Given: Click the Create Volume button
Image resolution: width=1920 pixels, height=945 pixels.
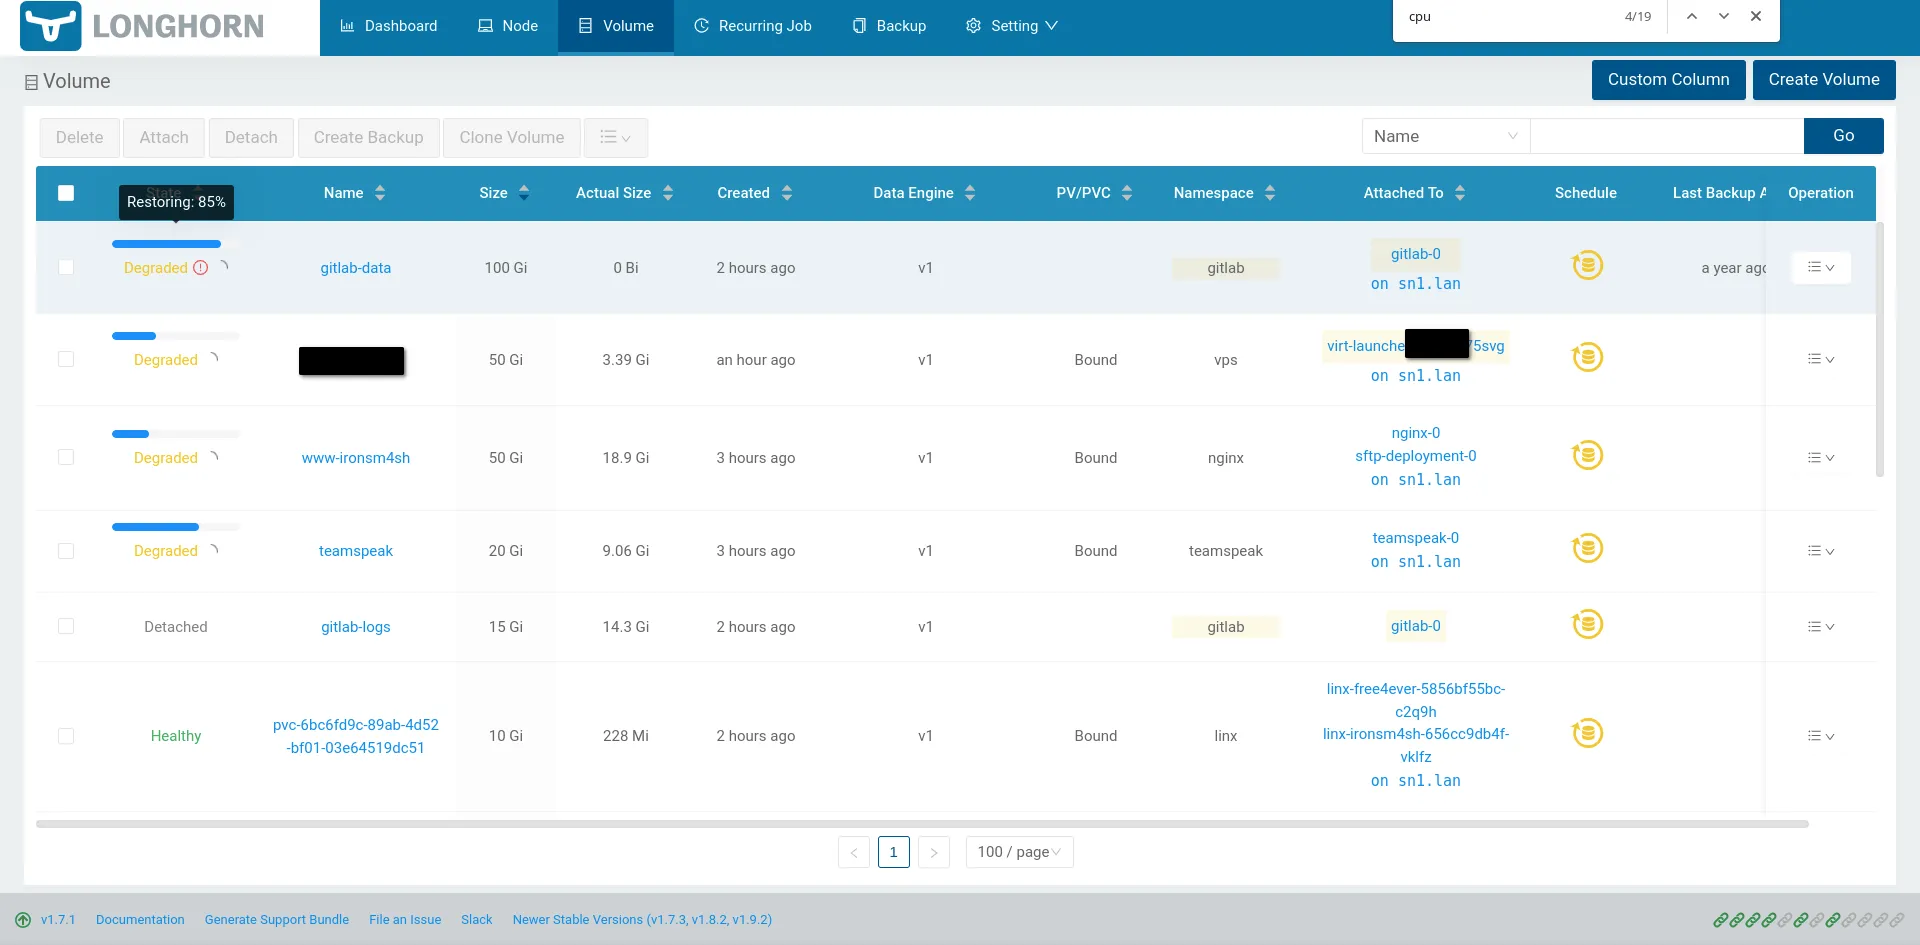Looking at the screenshot, I should (1823, 80).
